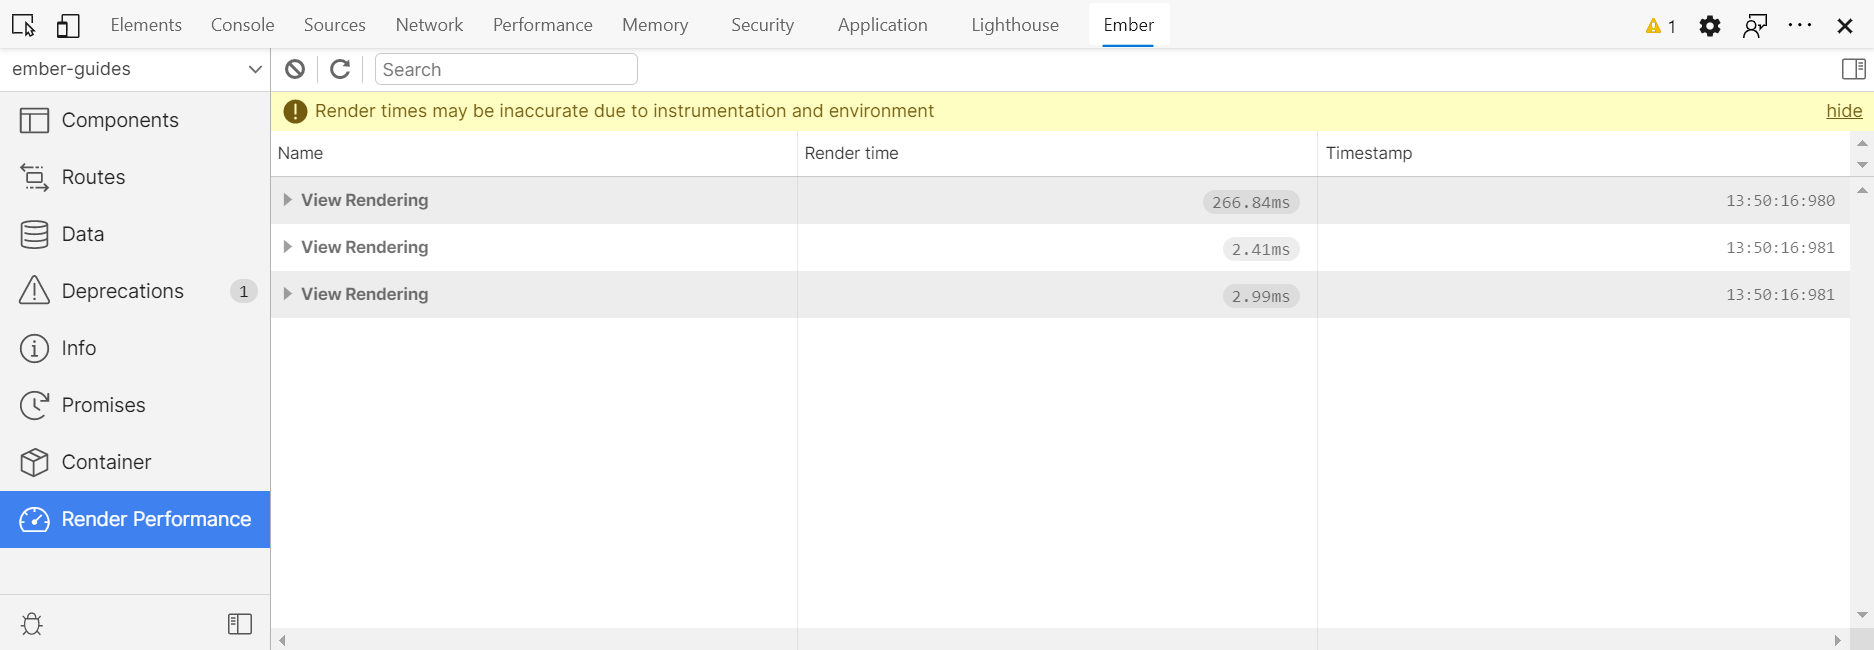1874x650 pixels.
Task: Click the clear render data icon
Action: 295,69
